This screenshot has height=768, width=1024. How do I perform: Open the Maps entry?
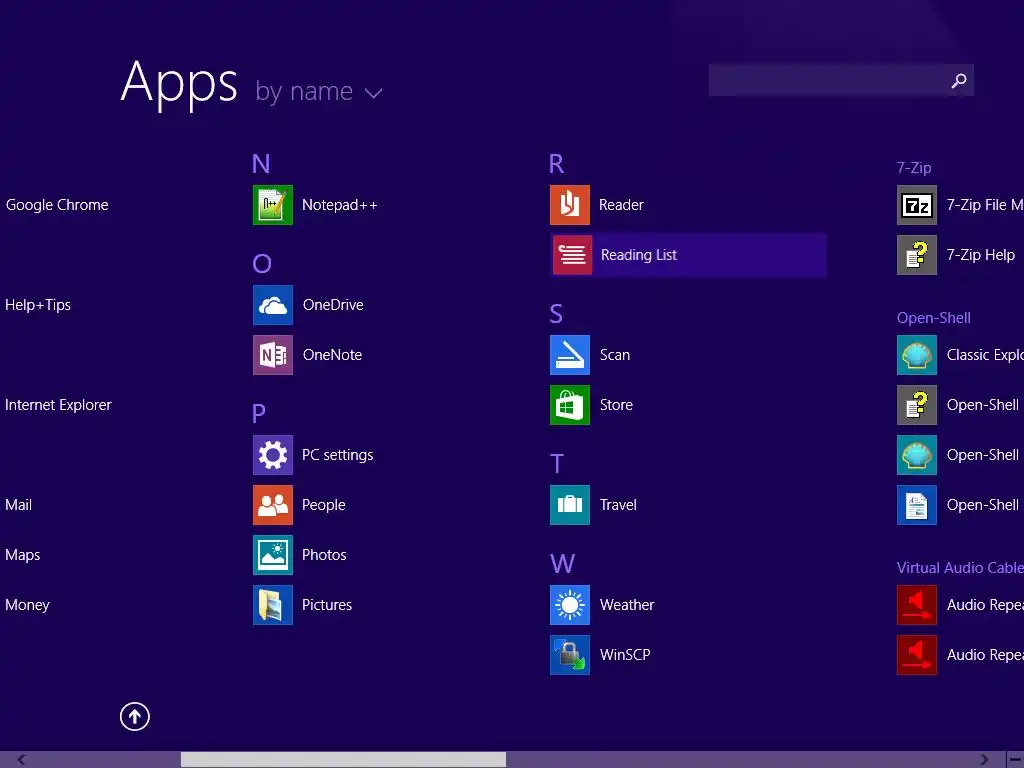[x=23, y=555]
